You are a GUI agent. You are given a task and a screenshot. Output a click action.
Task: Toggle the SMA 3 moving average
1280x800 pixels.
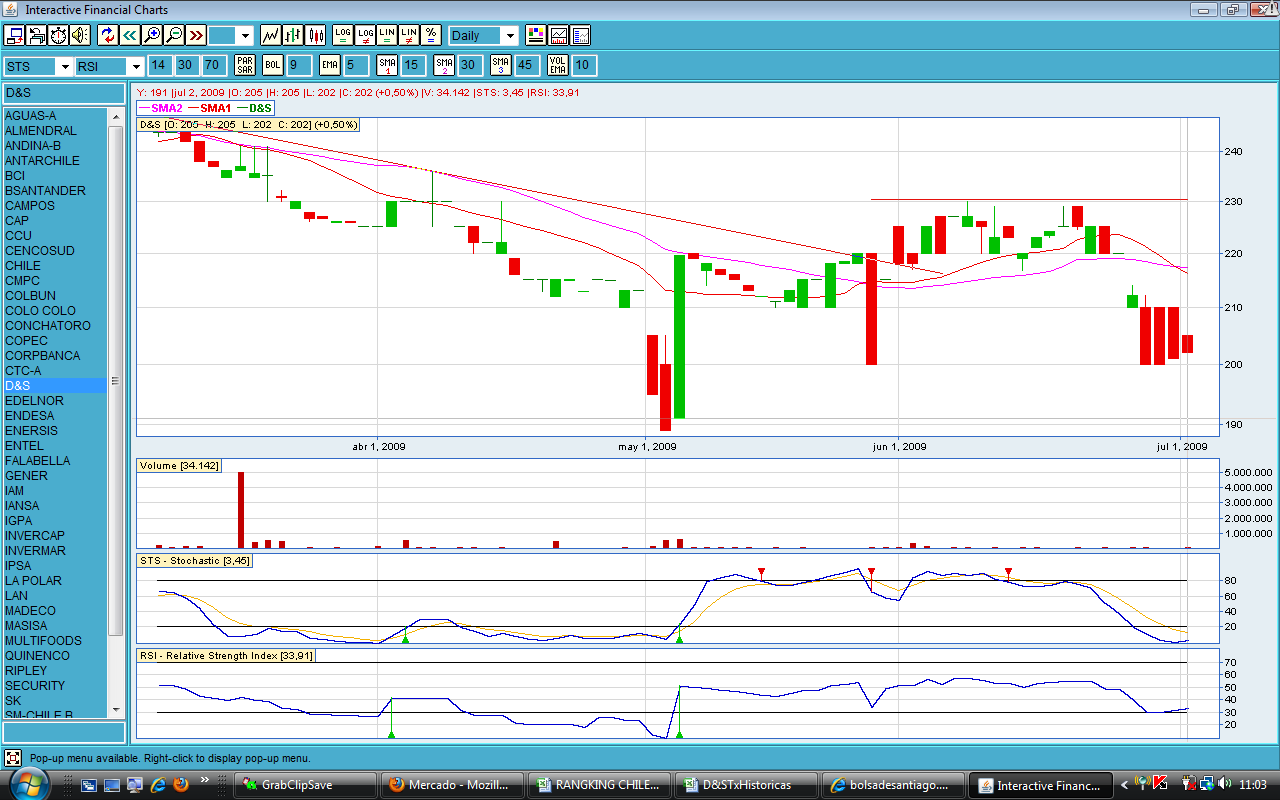[501, 66]
